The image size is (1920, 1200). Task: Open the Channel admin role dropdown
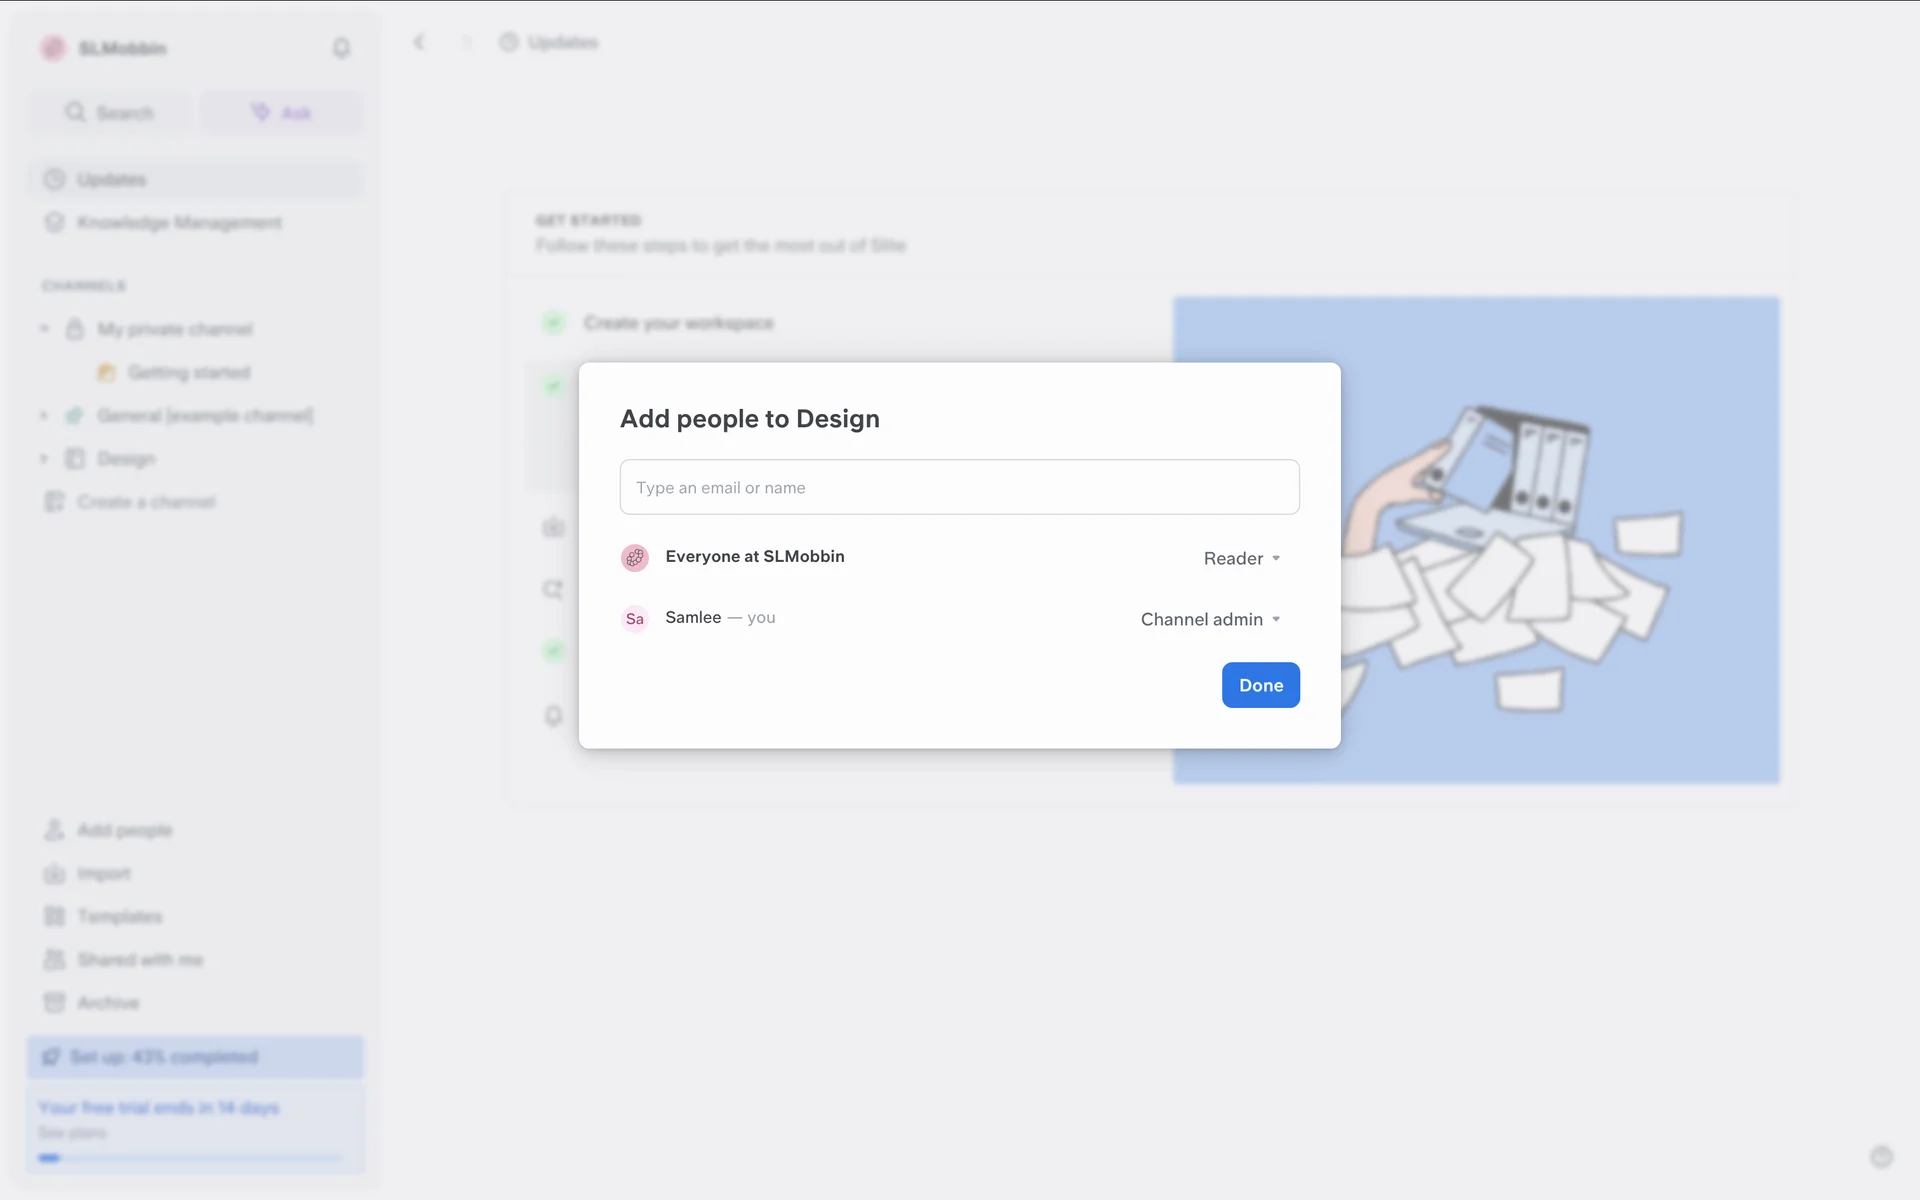(1210, 619)
